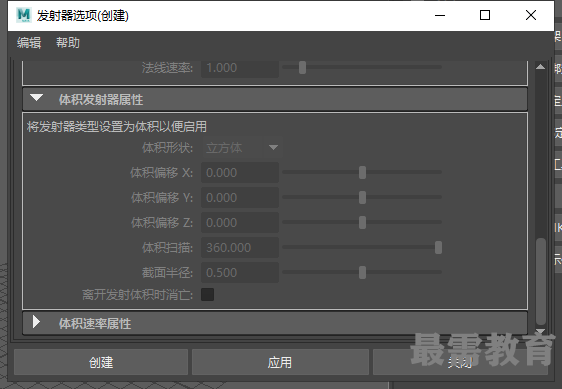Click the 截面半径 value field
562x389 pixels.
[x=240, y=272]
